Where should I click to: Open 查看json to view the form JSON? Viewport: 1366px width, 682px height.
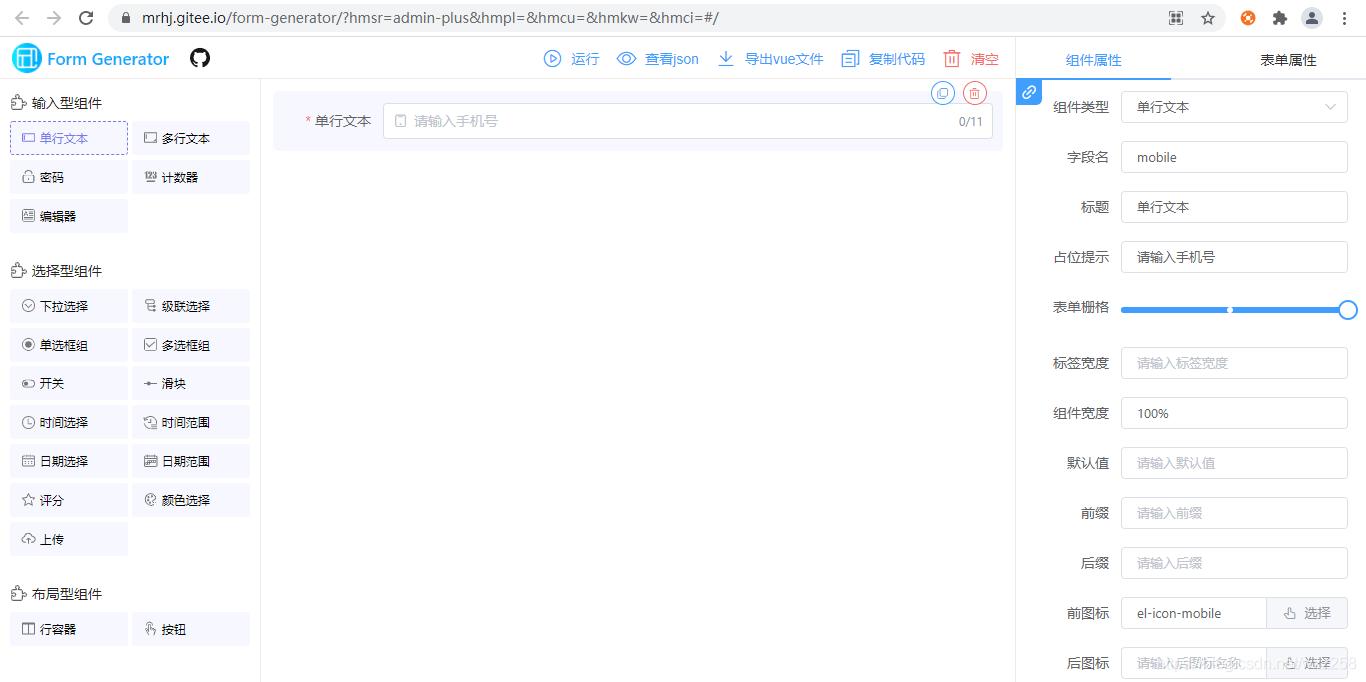658,59
